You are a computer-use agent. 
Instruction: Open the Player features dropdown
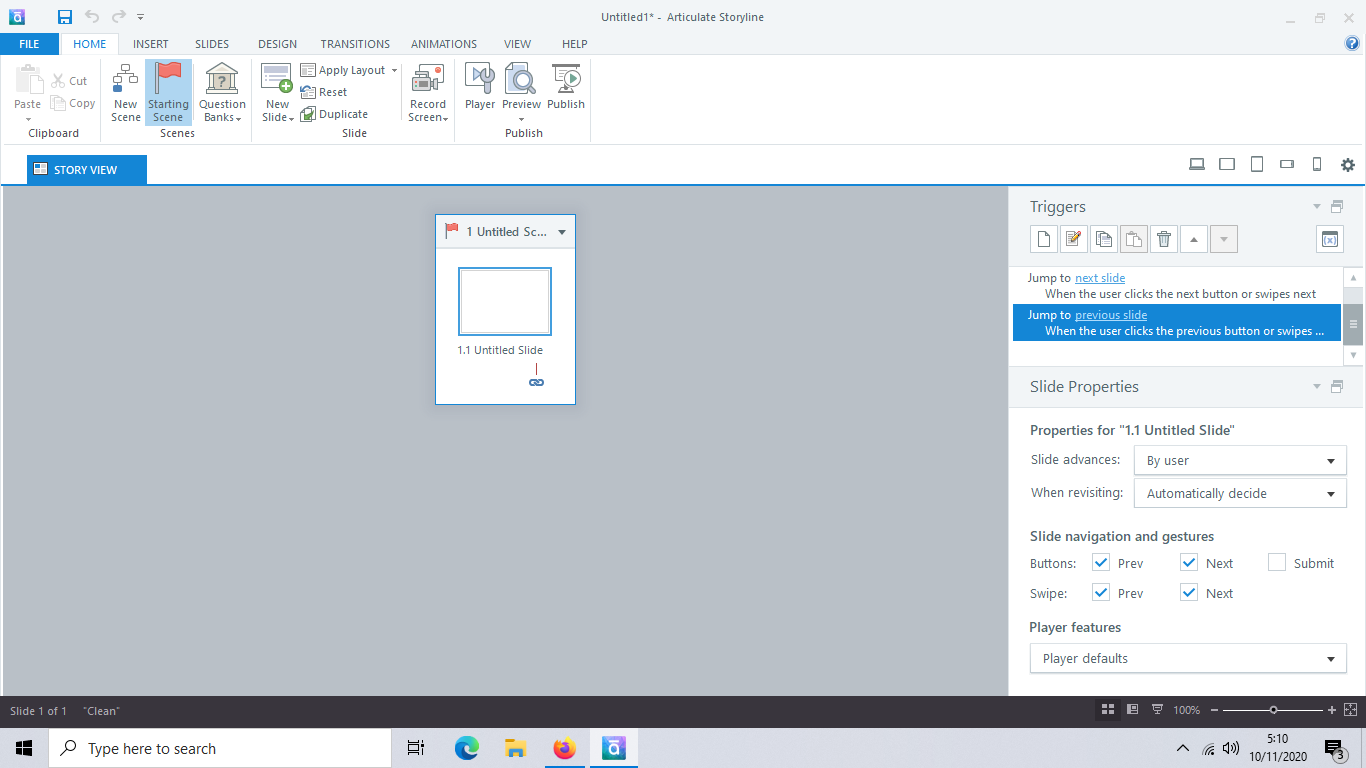click(1330, 658)
